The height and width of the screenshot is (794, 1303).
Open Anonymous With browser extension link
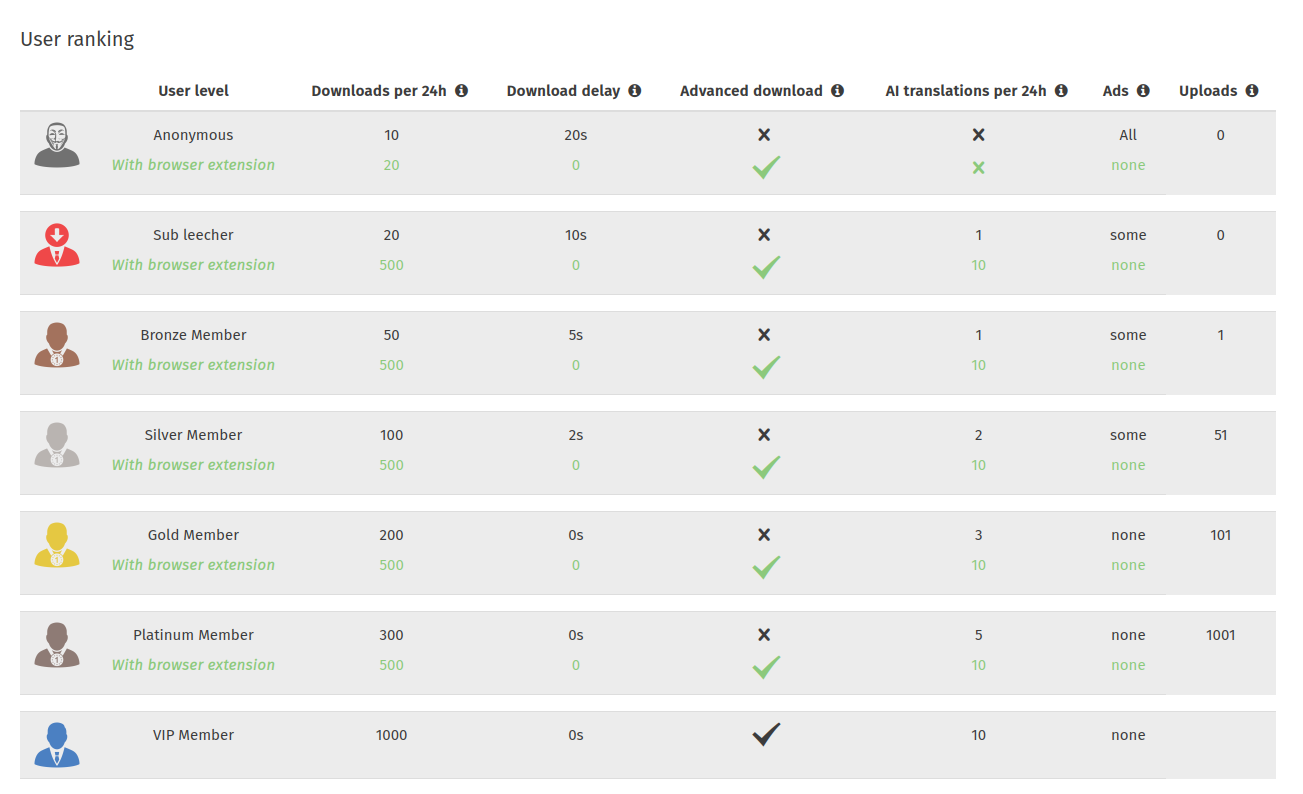pyautogui.click(x=193, y=164)
